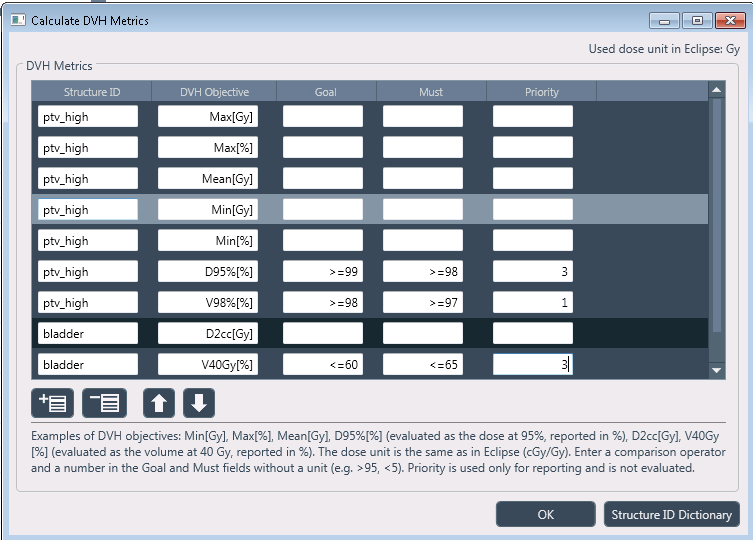
Task: Click the vertical scrollbar thumb in table
Action: 717,215
